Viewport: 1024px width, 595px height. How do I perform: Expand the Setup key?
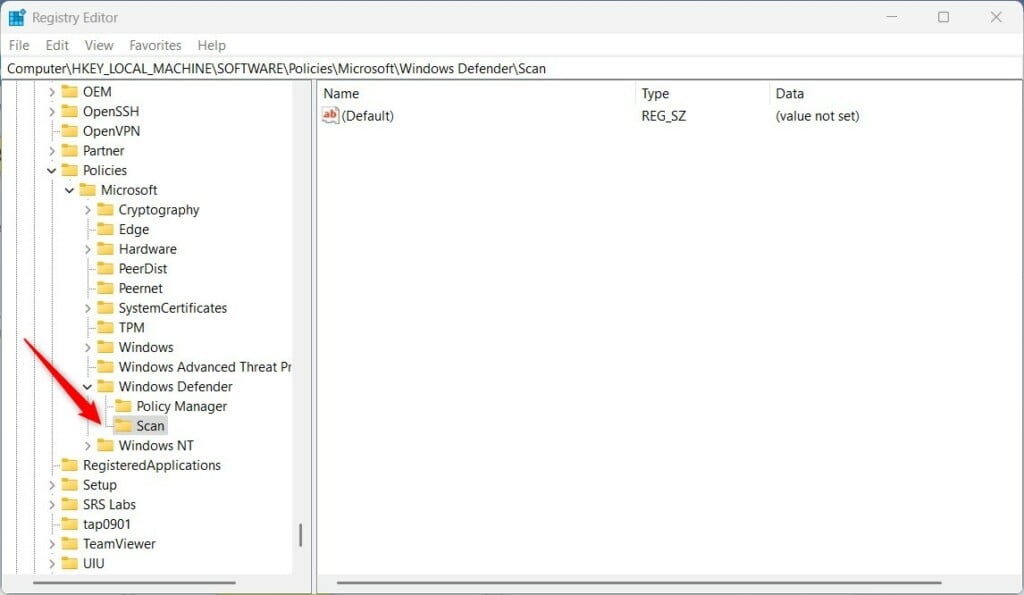52,485
